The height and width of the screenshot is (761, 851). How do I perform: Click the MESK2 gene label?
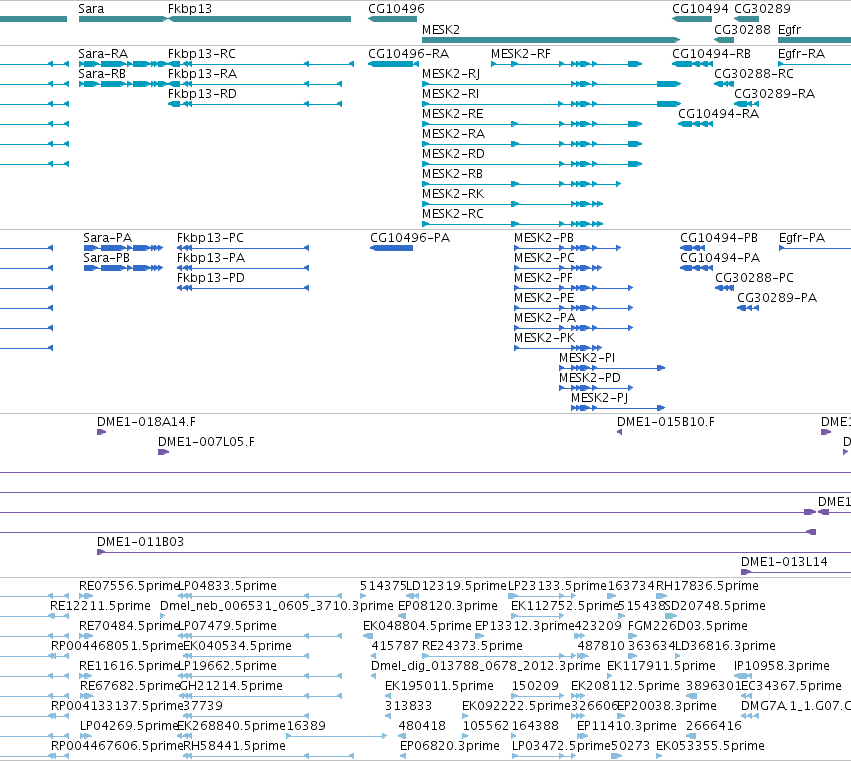[x=441, y=29]
